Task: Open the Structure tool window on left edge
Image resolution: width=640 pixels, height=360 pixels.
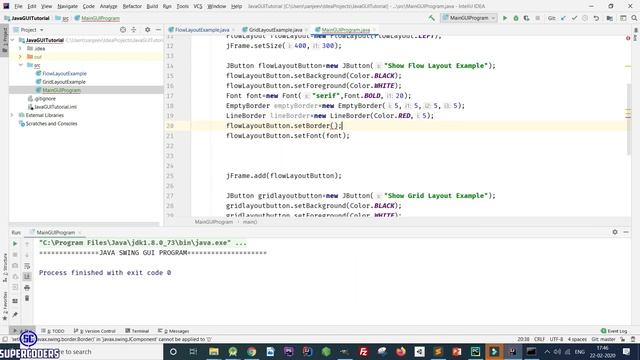Action: 4,268
